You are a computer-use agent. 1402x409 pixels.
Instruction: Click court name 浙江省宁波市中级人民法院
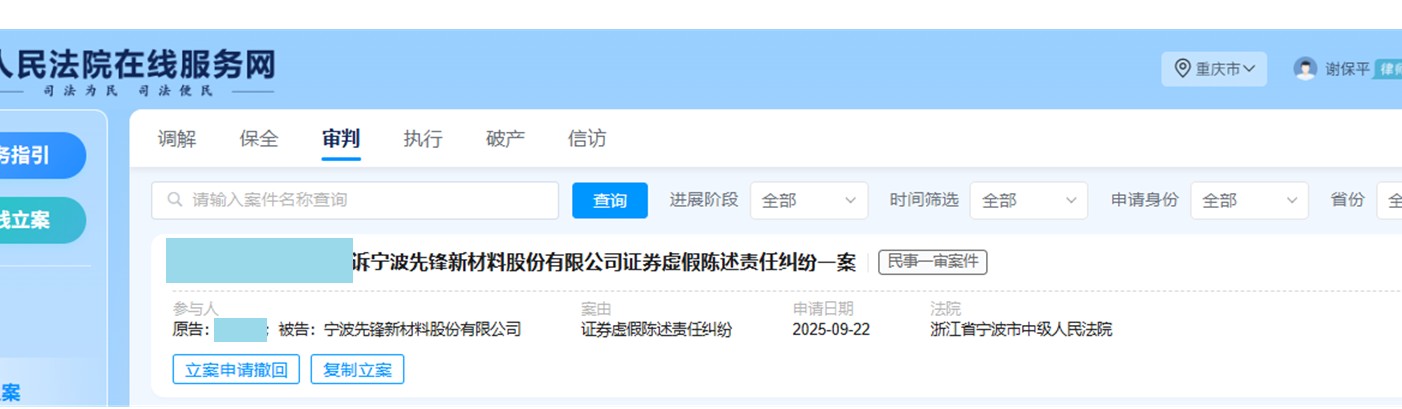(1020, 329)
